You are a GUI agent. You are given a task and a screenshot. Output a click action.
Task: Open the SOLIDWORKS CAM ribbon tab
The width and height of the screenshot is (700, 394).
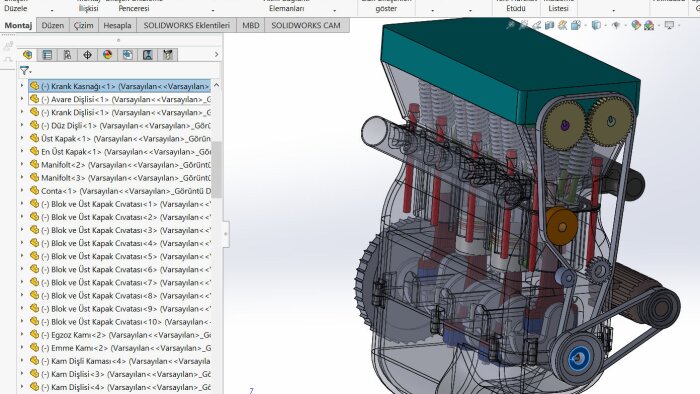(306, 25)
